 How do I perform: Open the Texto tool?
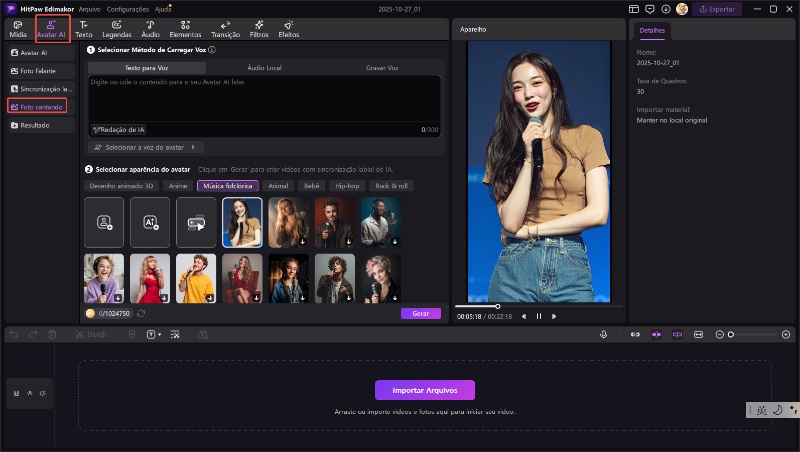[84, 28]
